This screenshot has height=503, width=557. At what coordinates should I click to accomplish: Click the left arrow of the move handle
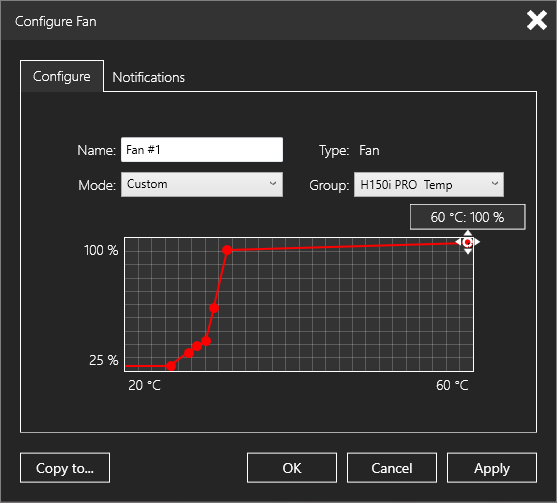(x=458, y=242)
